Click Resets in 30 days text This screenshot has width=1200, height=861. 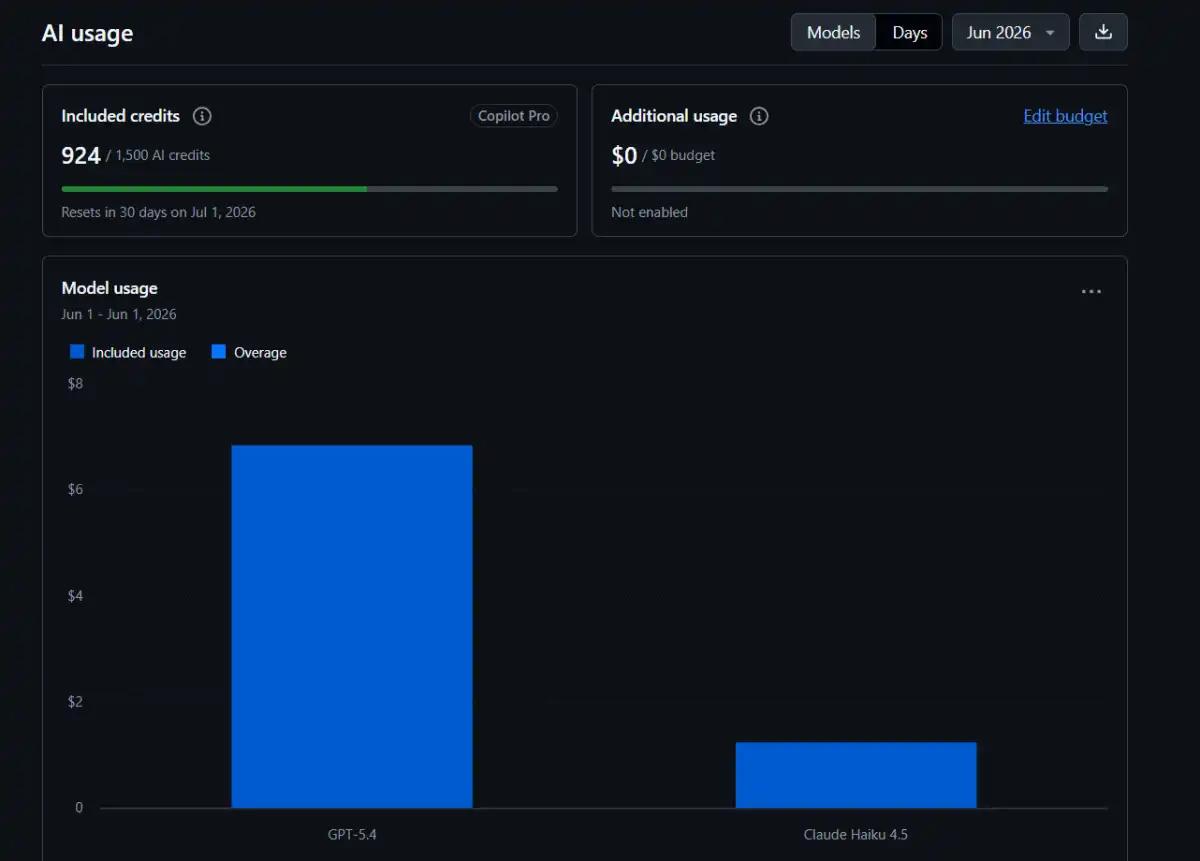(x=158, y=212)
